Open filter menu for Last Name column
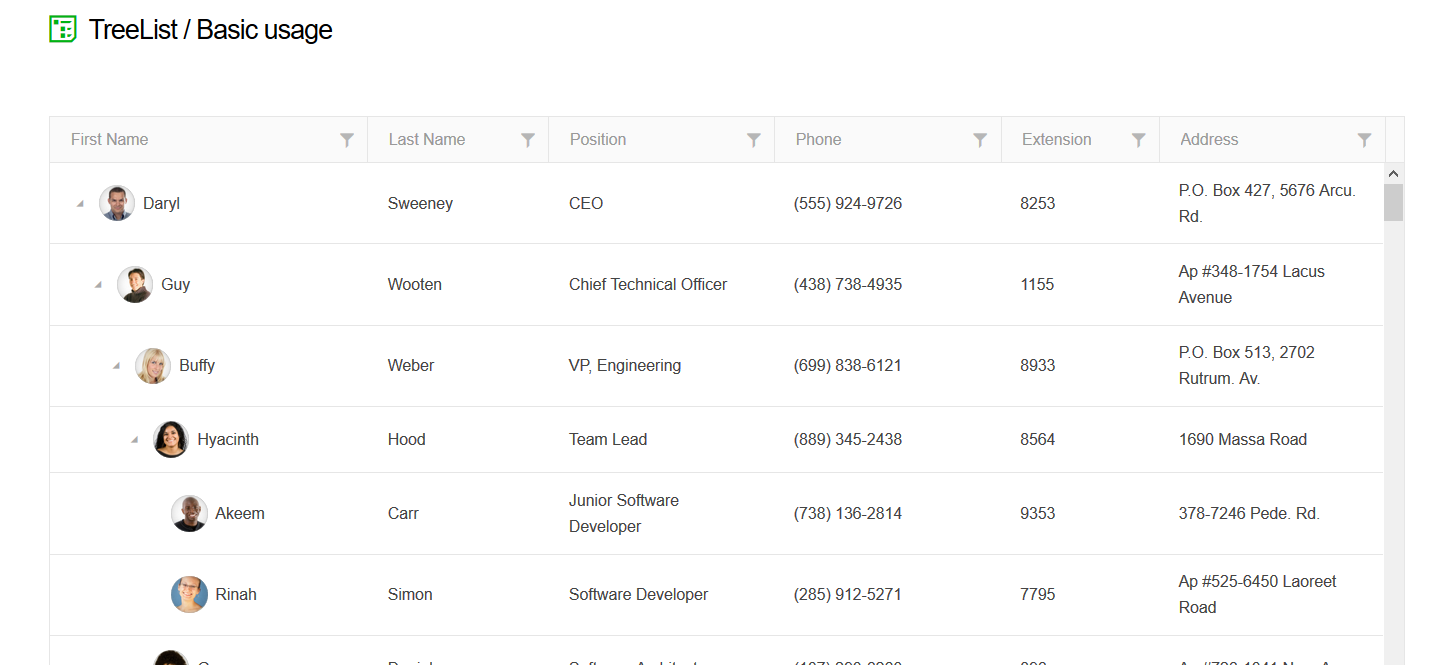Image resolution: width=1440 pixels, height=665 pixels. coord(528,140)
